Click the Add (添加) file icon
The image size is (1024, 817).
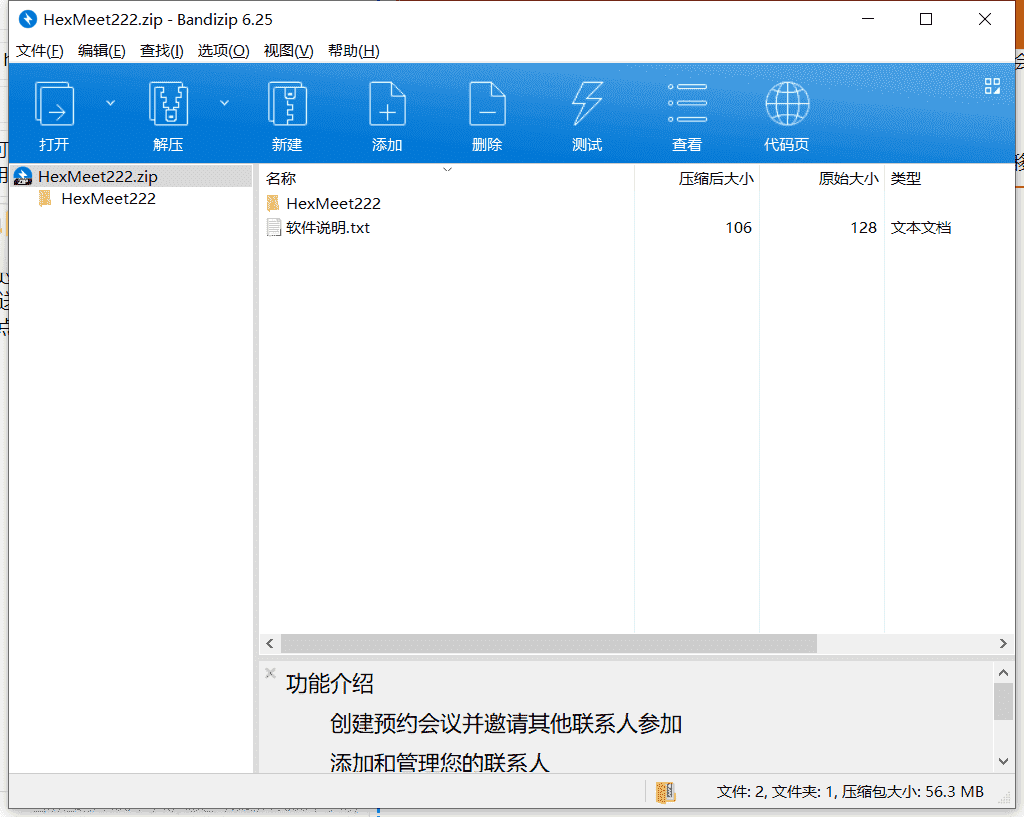tap(387, 104)
